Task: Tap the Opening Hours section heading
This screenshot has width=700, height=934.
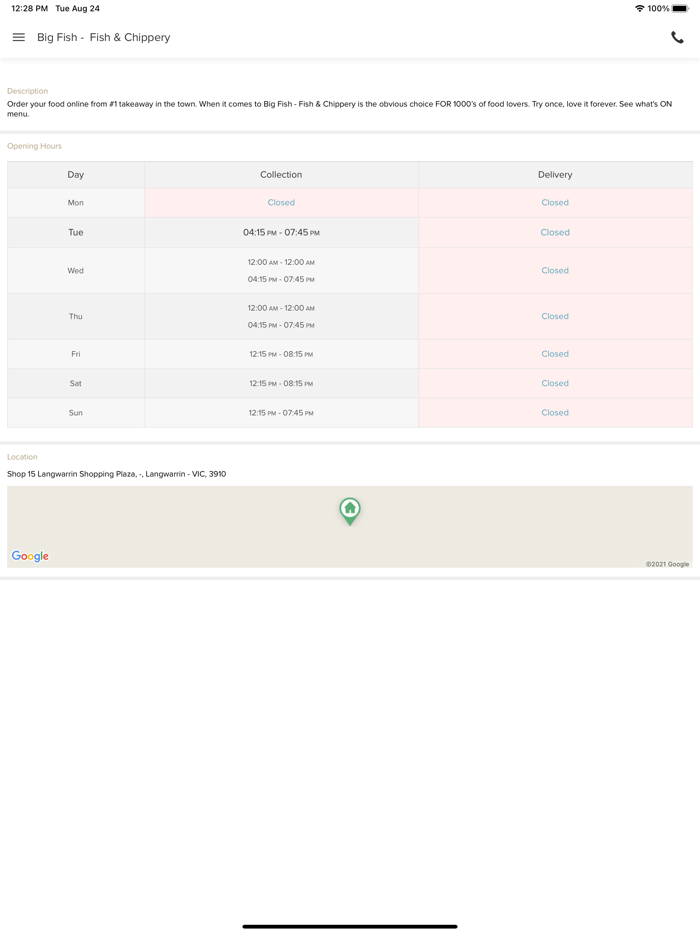Action: pyautogui.click(x=34, y=146)
